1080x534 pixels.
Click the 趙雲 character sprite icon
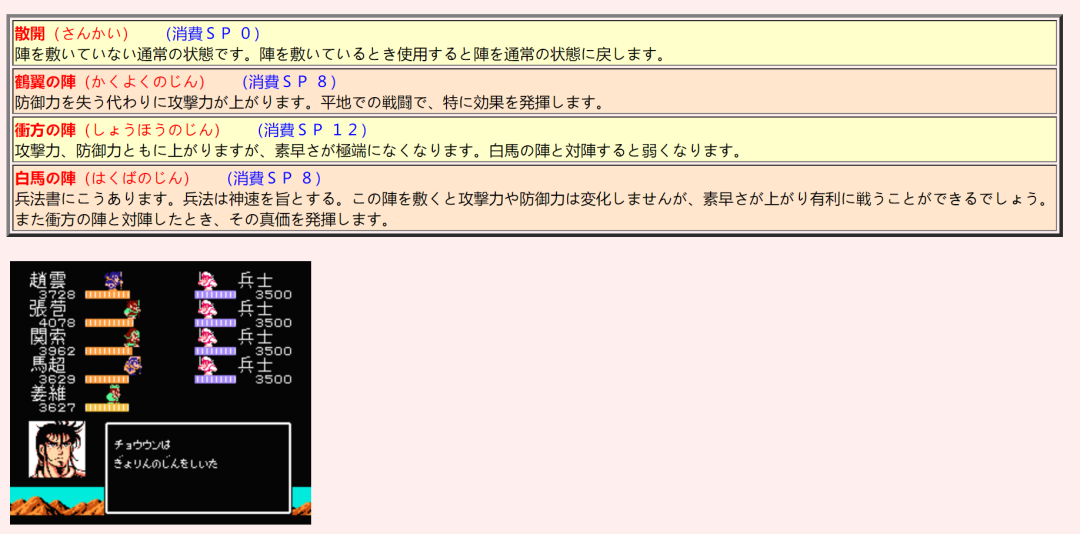[114, 280]
